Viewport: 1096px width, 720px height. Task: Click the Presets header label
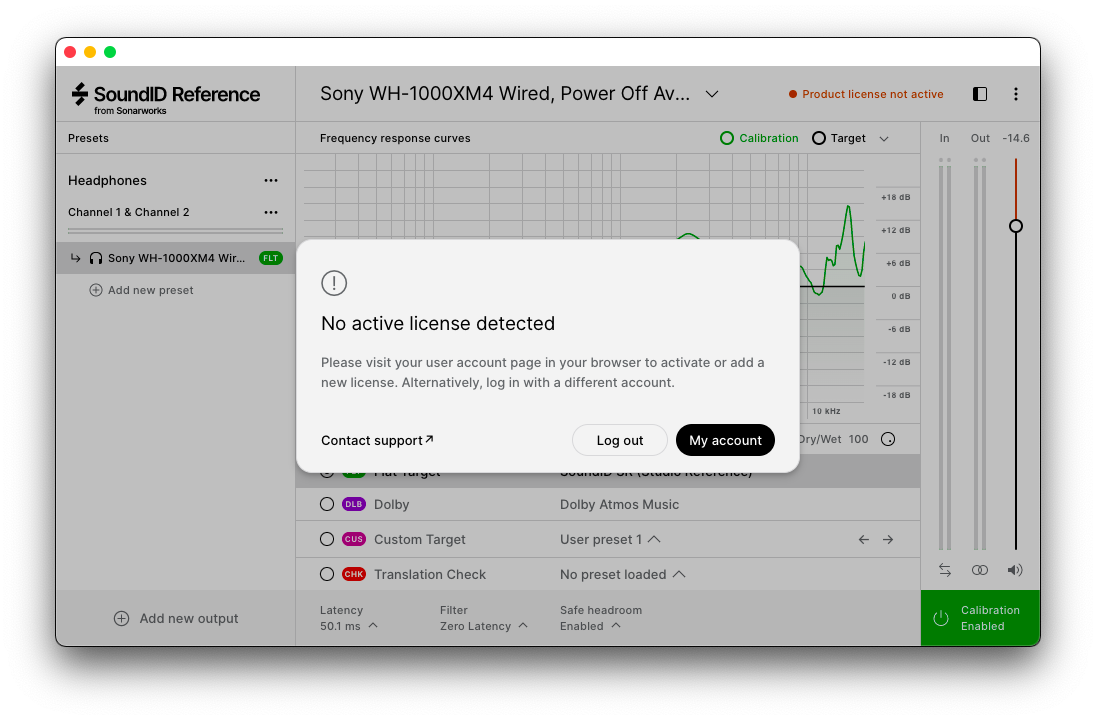point(88,138)
